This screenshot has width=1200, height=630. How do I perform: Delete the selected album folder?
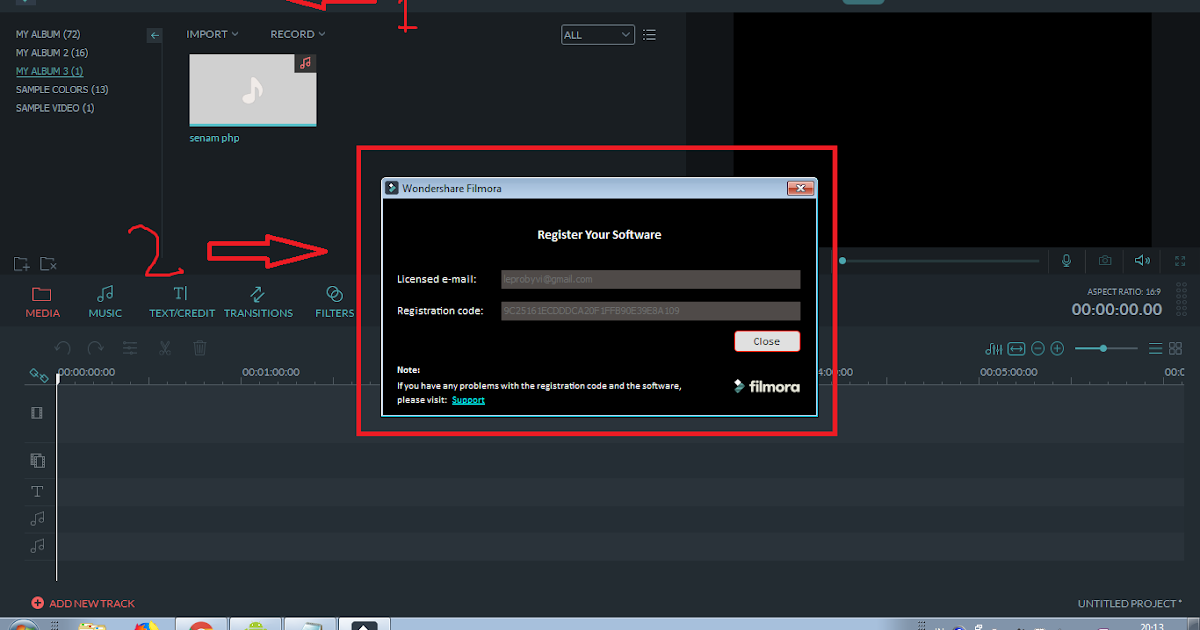coord(48,264)
